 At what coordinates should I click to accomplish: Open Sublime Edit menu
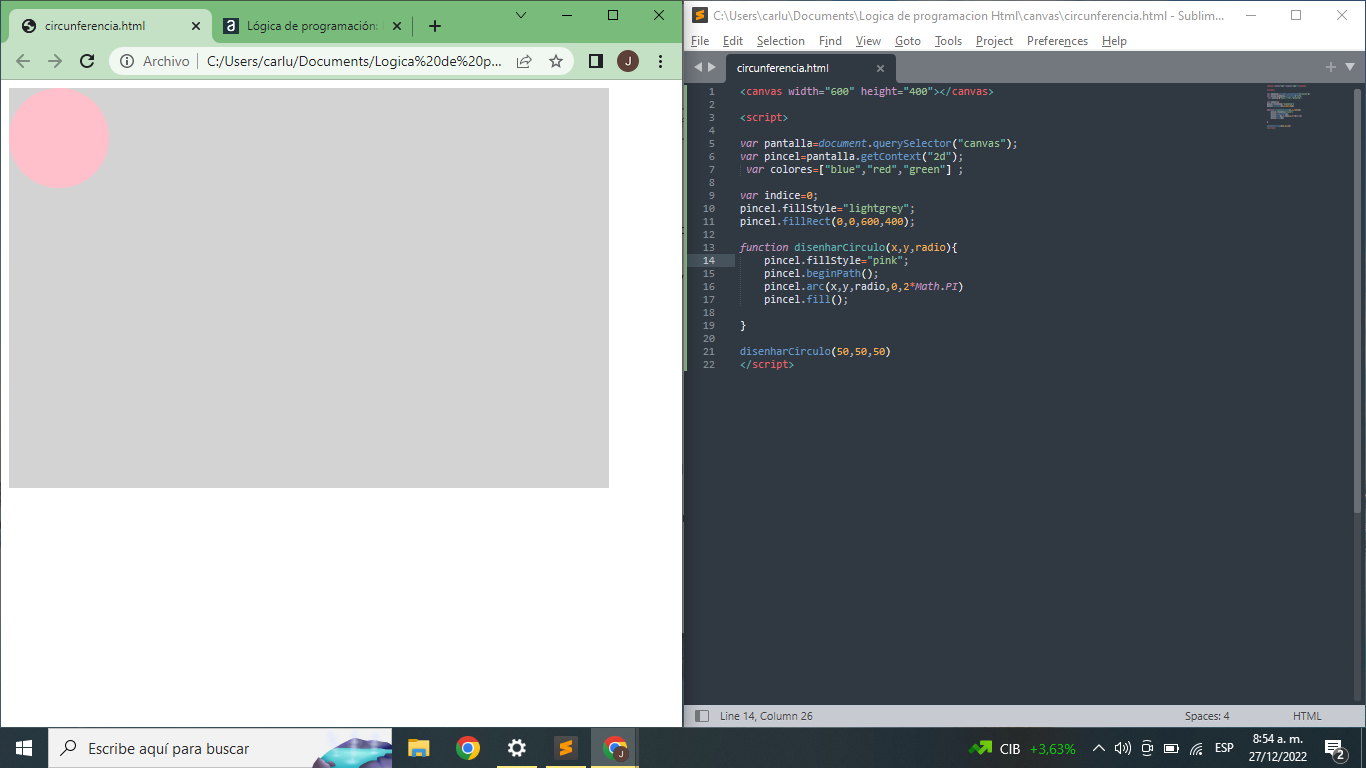point(733,41)
